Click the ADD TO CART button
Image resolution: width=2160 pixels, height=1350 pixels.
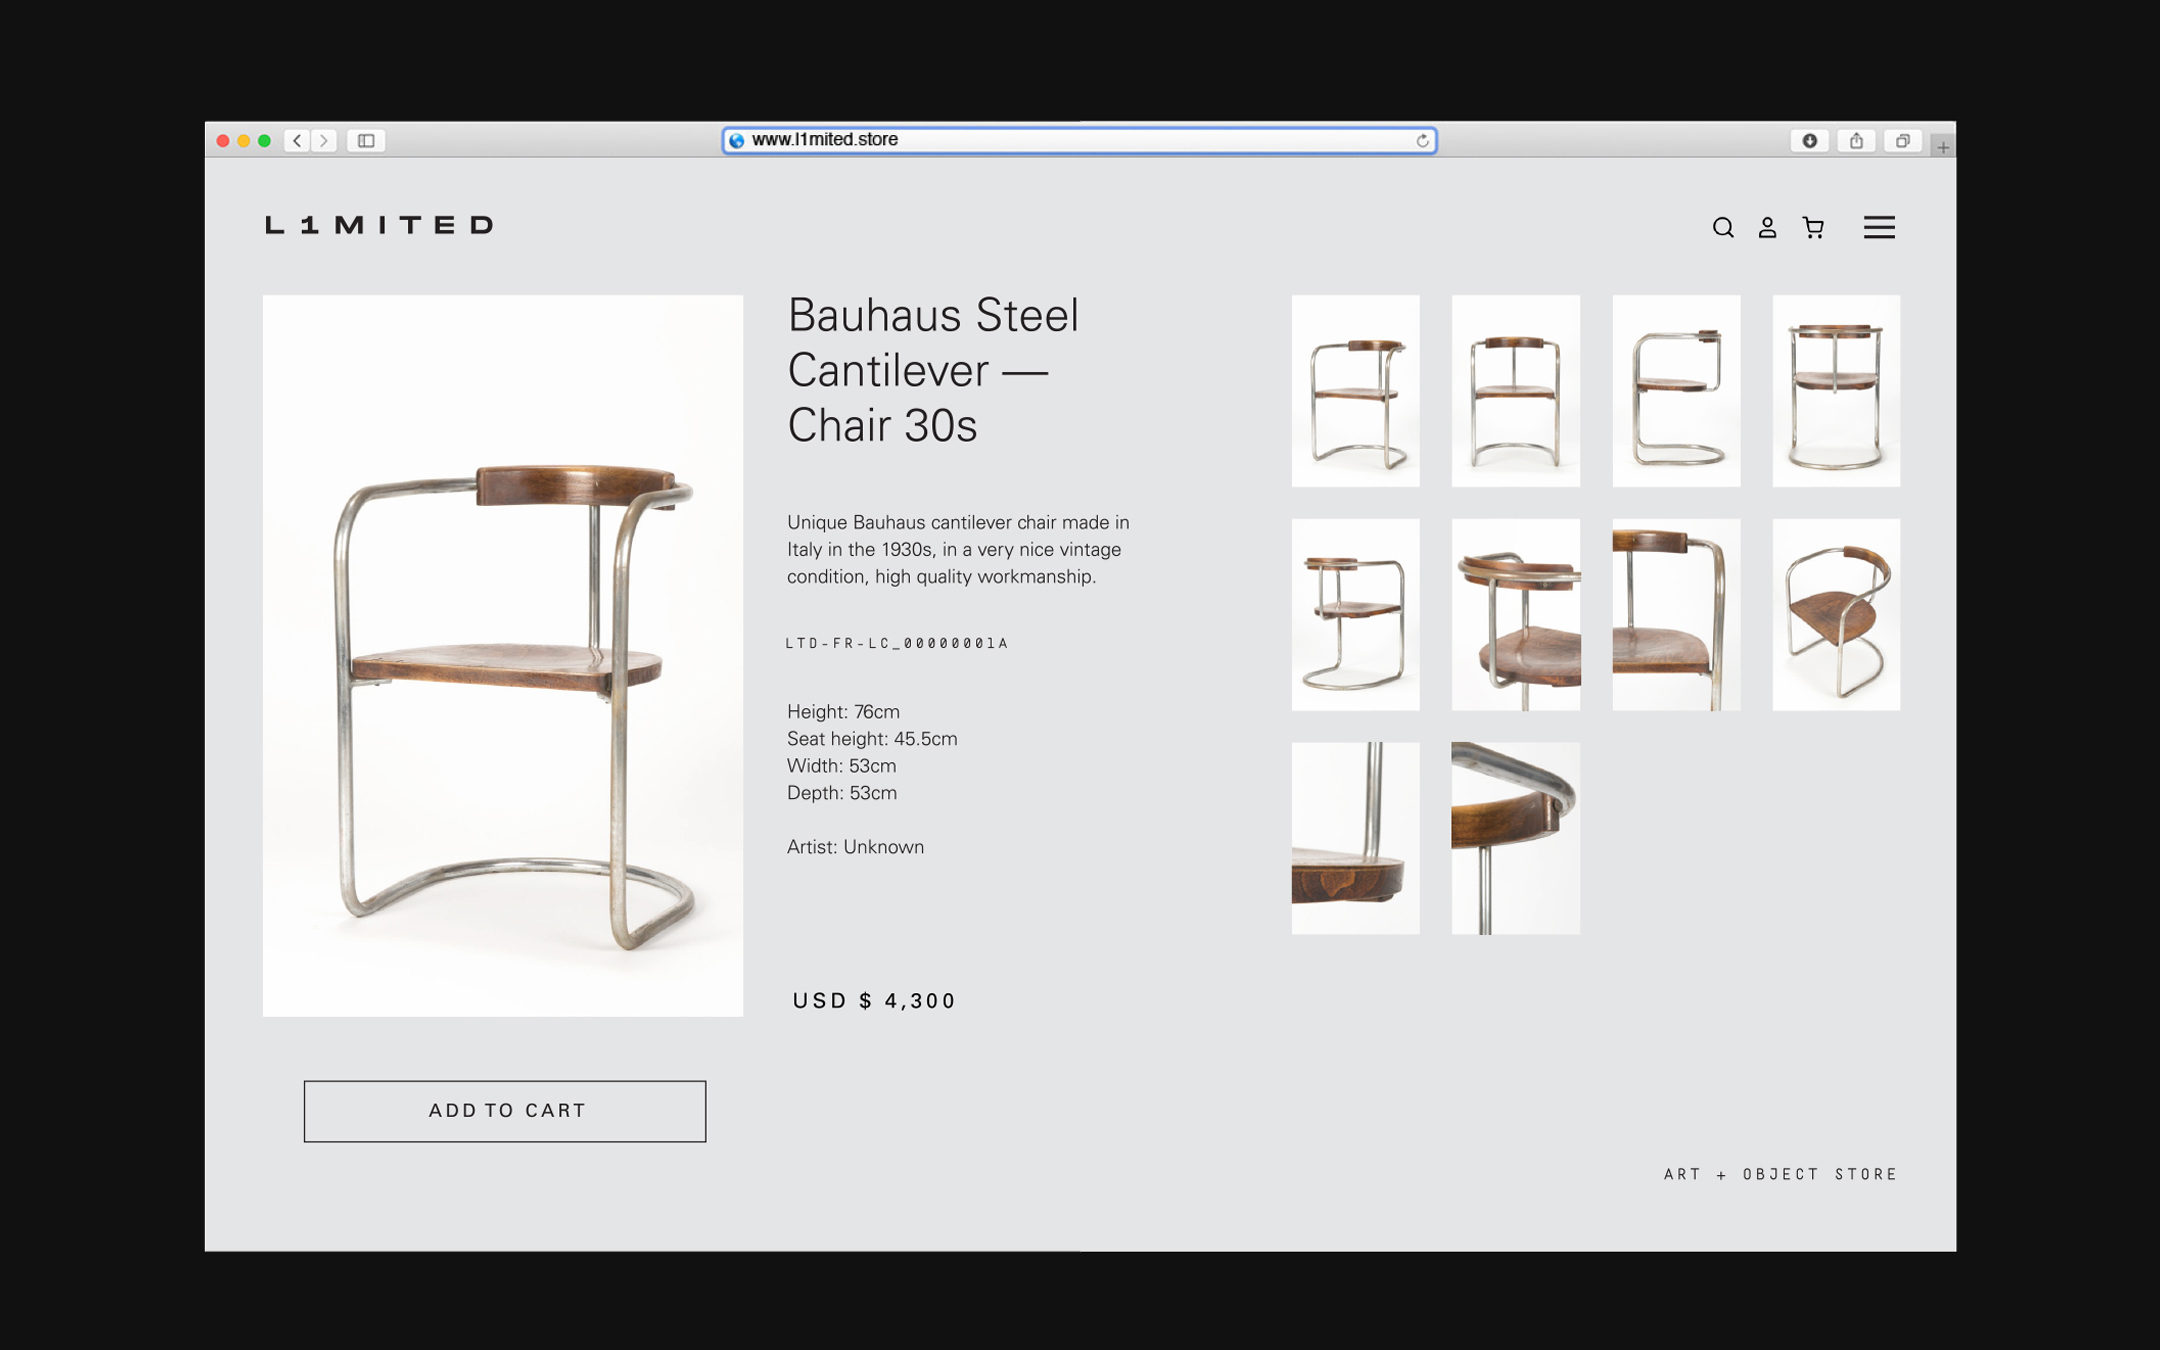pyautogui.click(x=505, y=1111)
